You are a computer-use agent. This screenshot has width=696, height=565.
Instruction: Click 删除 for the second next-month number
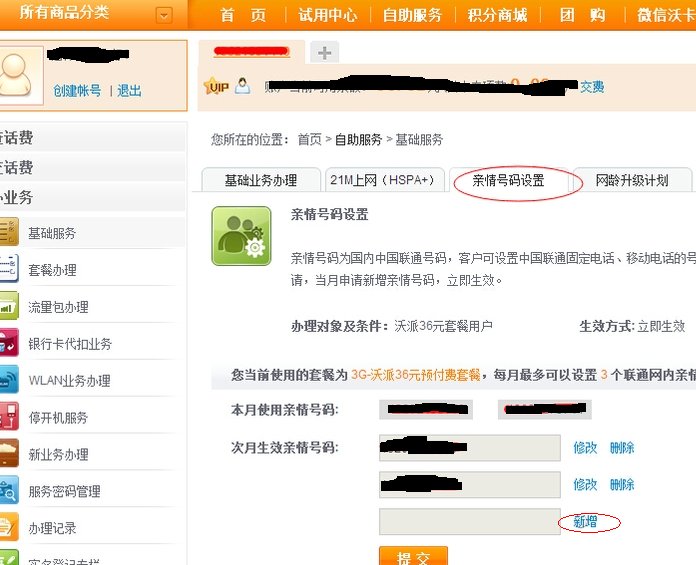pos(622,484)
